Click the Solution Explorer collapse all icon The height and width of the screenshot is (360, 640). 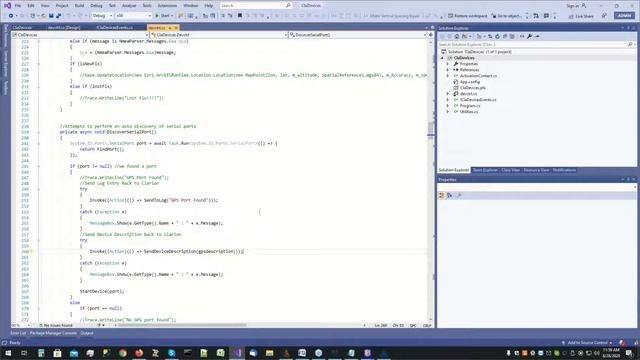(504, 36)
